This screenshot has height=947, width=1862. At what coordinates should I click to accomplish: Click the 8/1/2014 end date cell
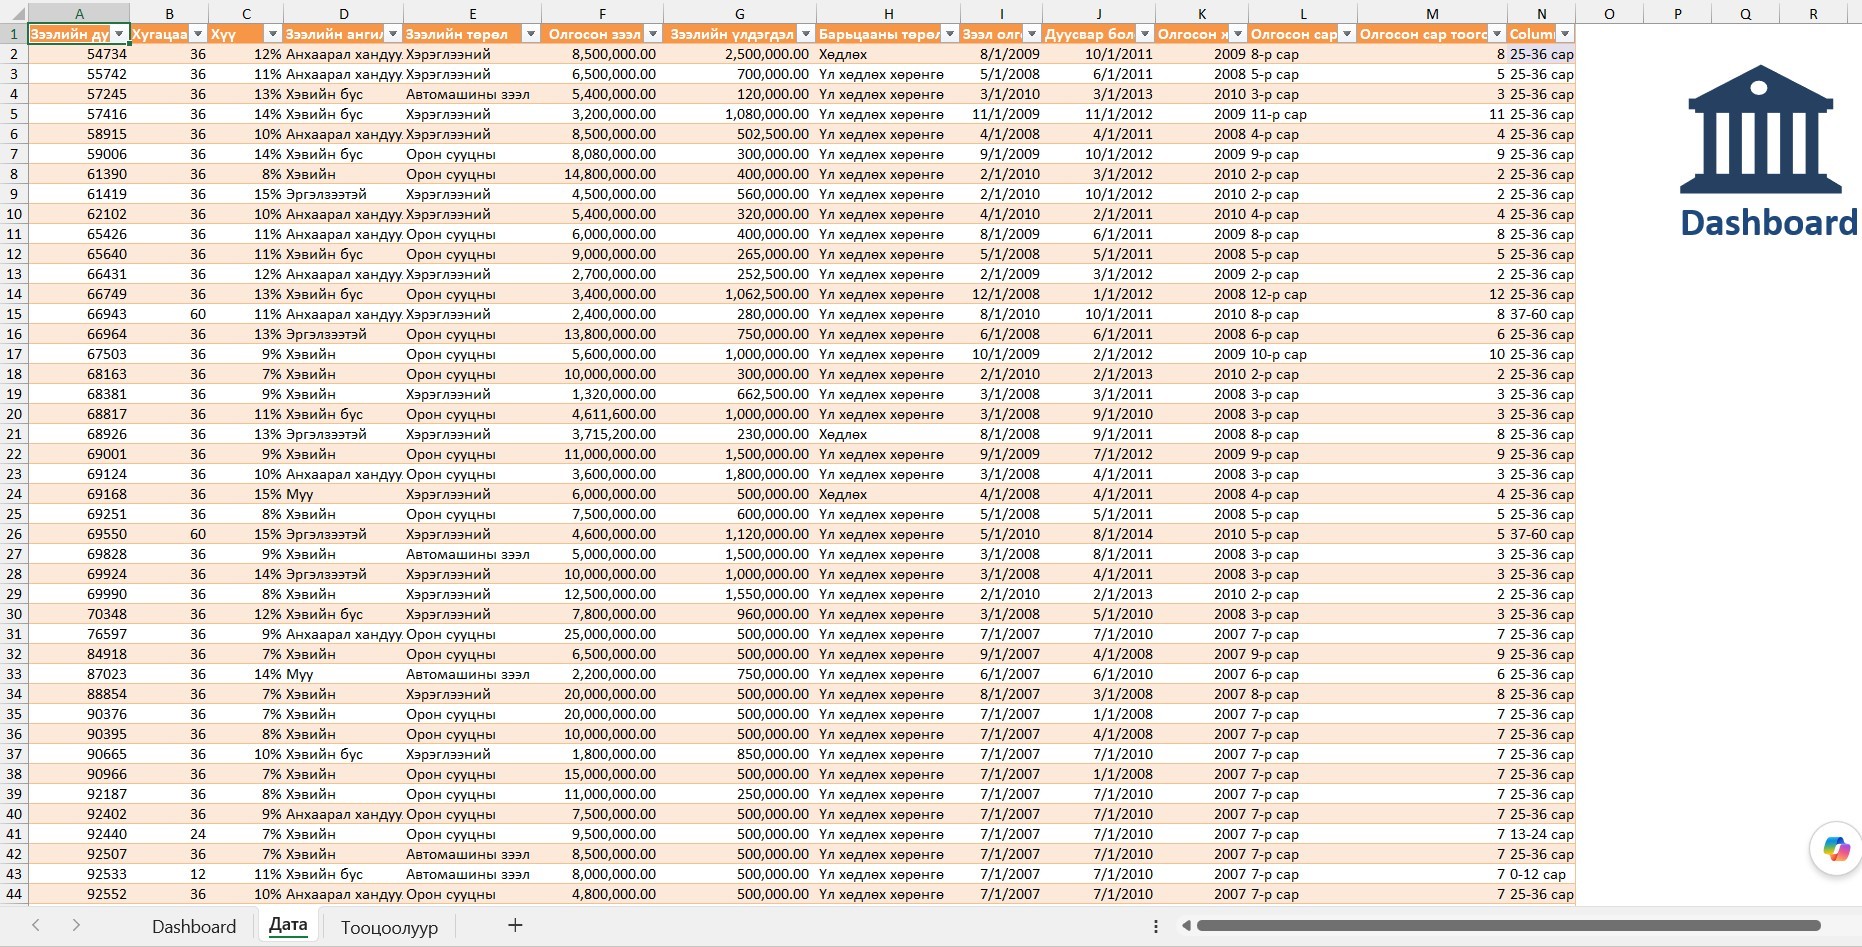(x=1098, y=534)
